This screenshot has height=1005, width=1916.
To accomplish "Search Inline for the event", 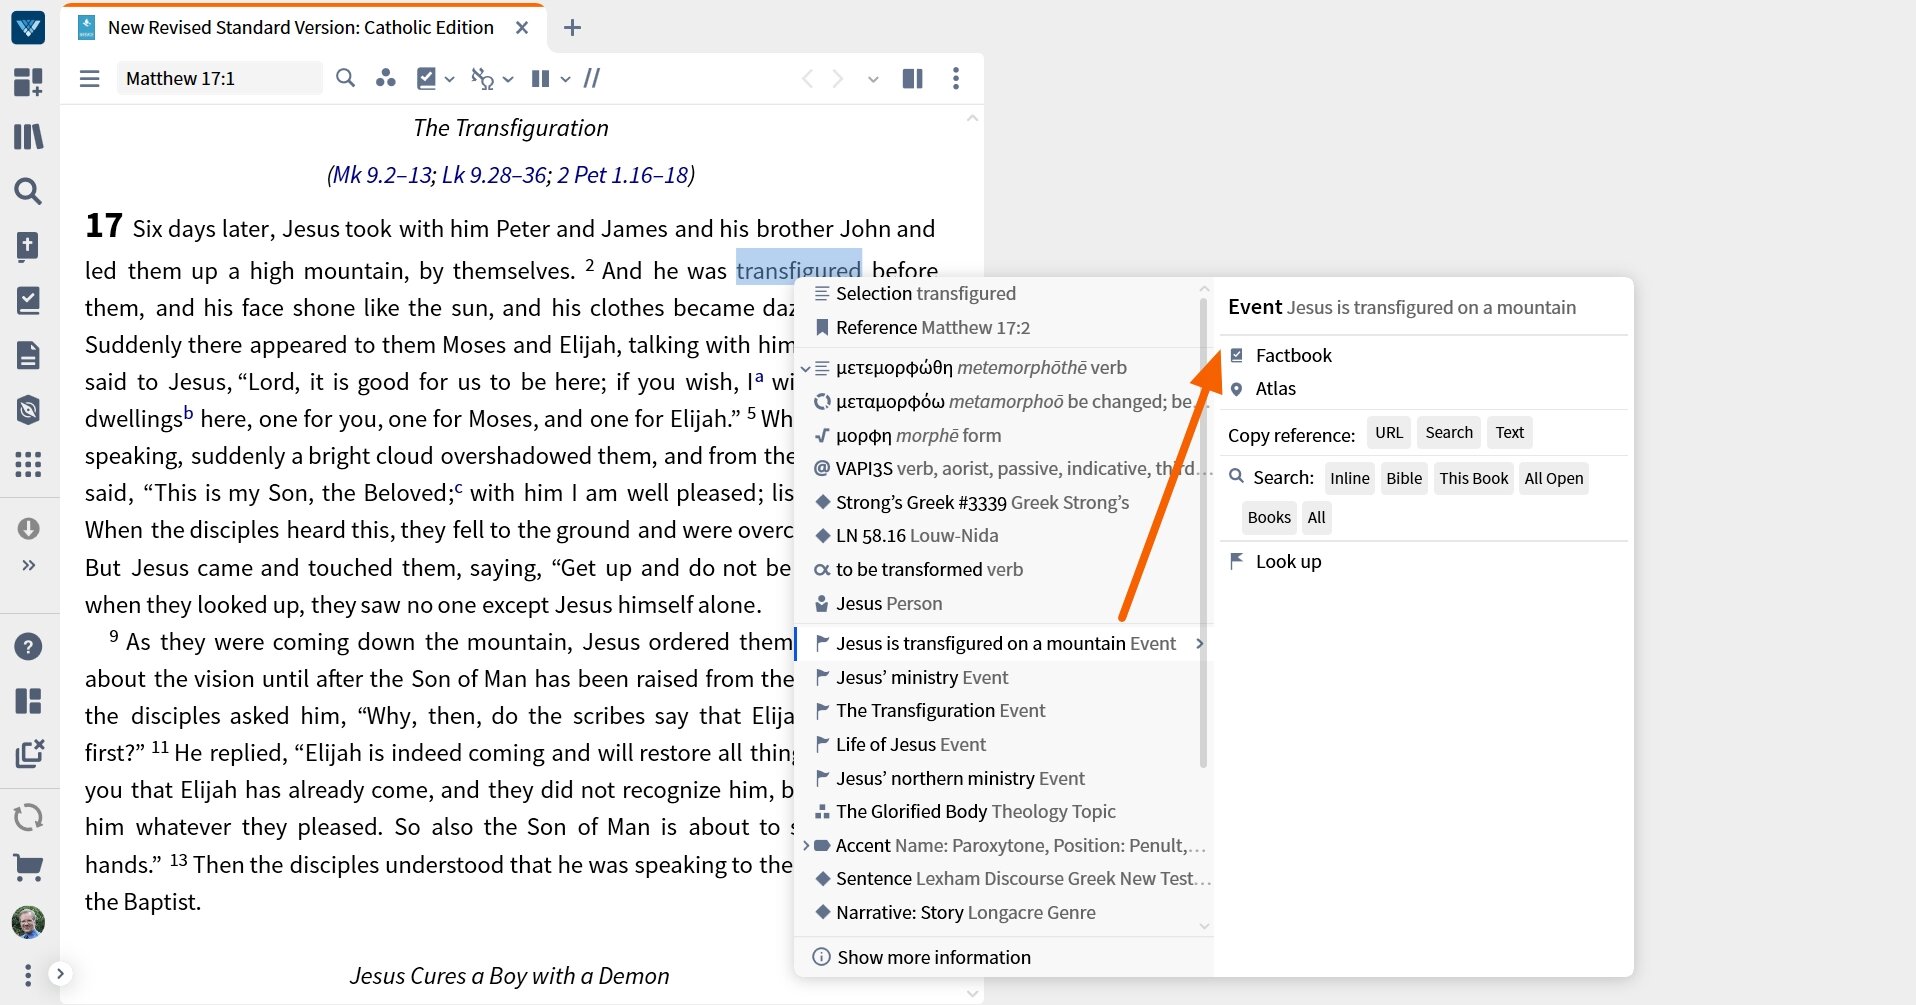I will tap(1349, 478).
